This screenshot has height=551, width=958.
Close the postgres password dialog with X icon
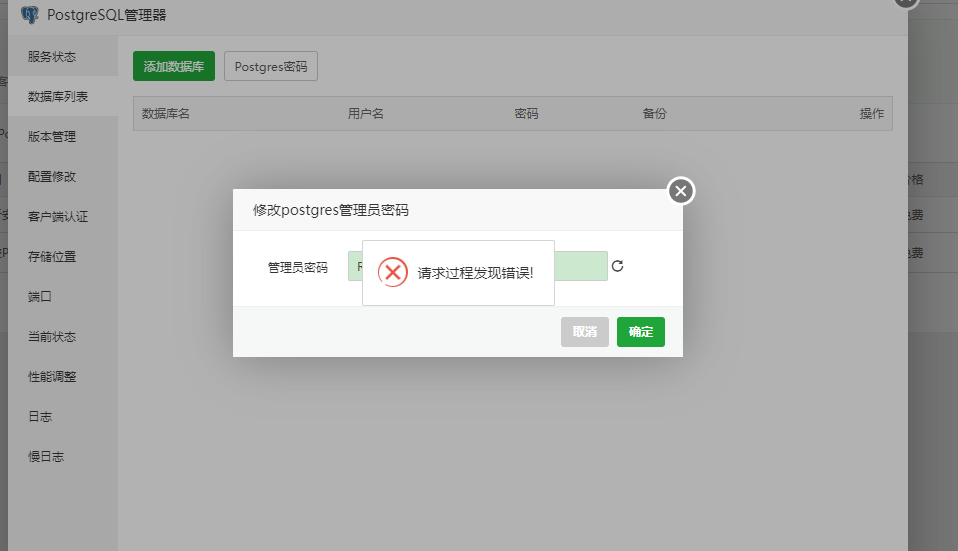[681, 191]
